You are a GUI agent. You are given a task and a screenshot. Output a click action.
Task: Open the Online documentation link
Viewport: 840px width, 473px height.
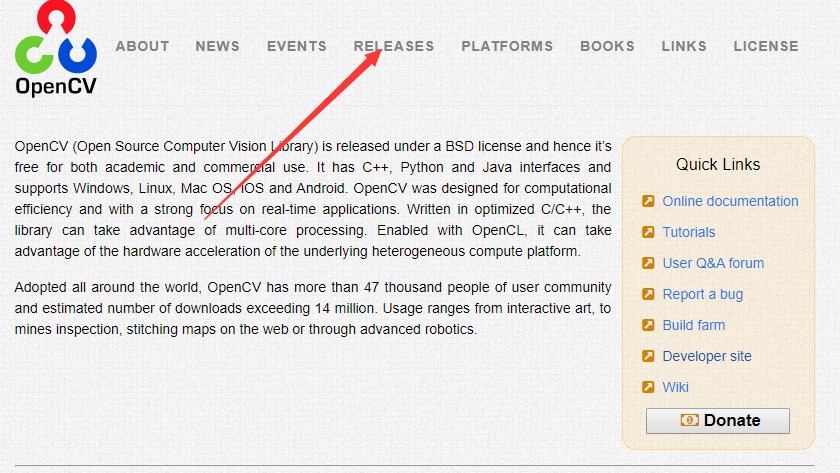click(730, 201)
